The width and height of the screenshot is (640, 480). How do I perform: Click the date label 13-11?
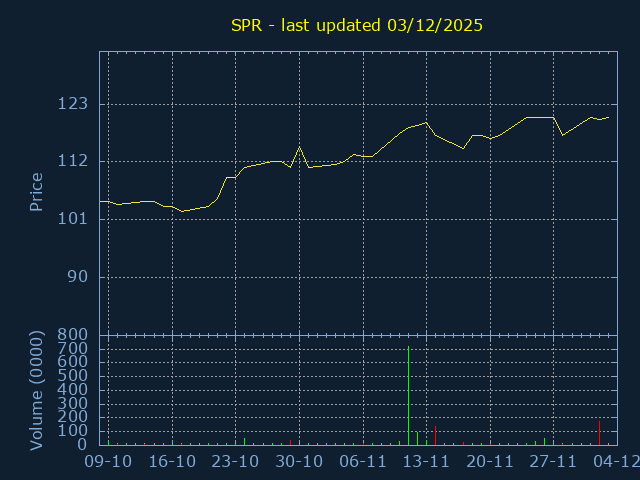(426, 462)
